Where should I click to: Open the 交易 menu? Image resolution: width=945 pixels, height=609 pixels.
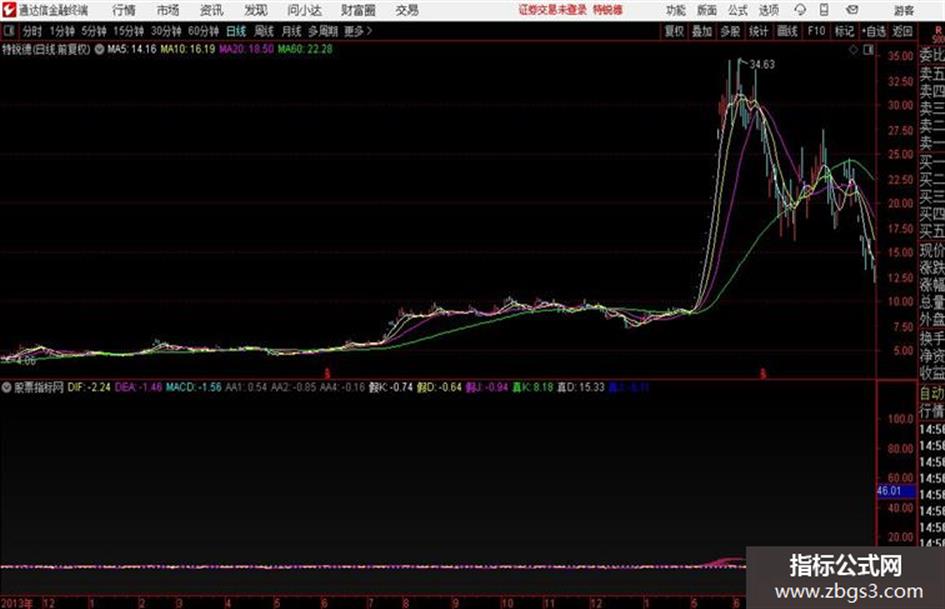click(407, 10)
